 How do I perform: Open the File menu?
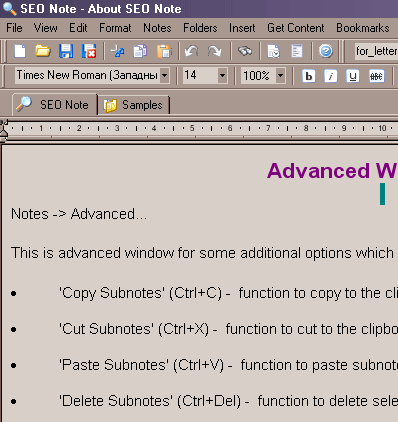pos(14,28)
